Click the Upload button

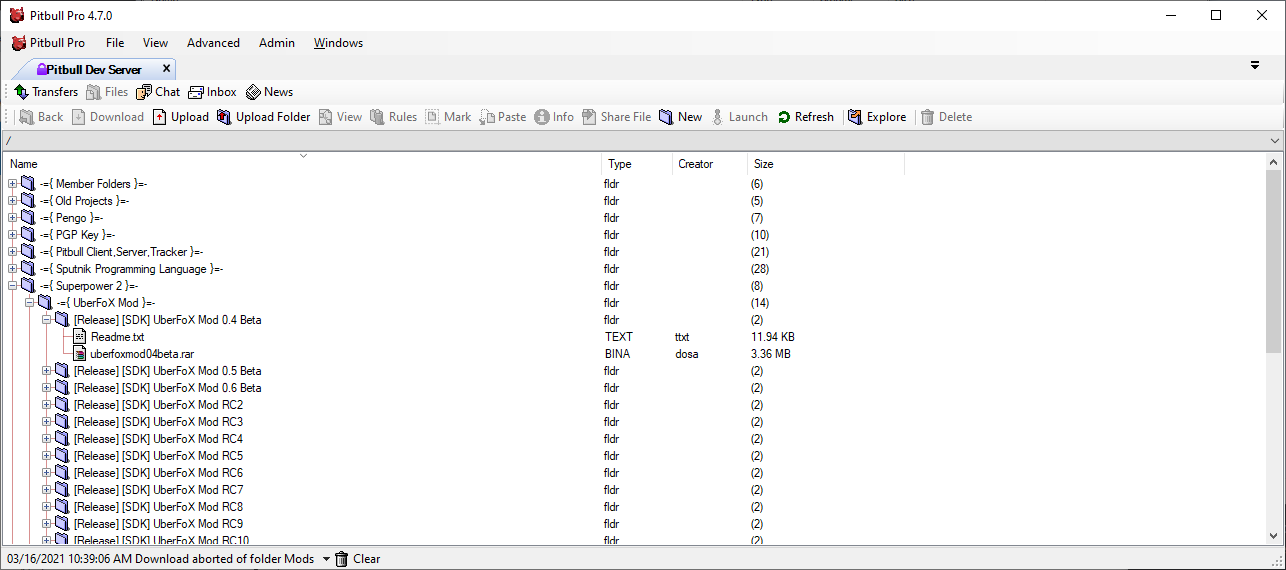point(180,117)
